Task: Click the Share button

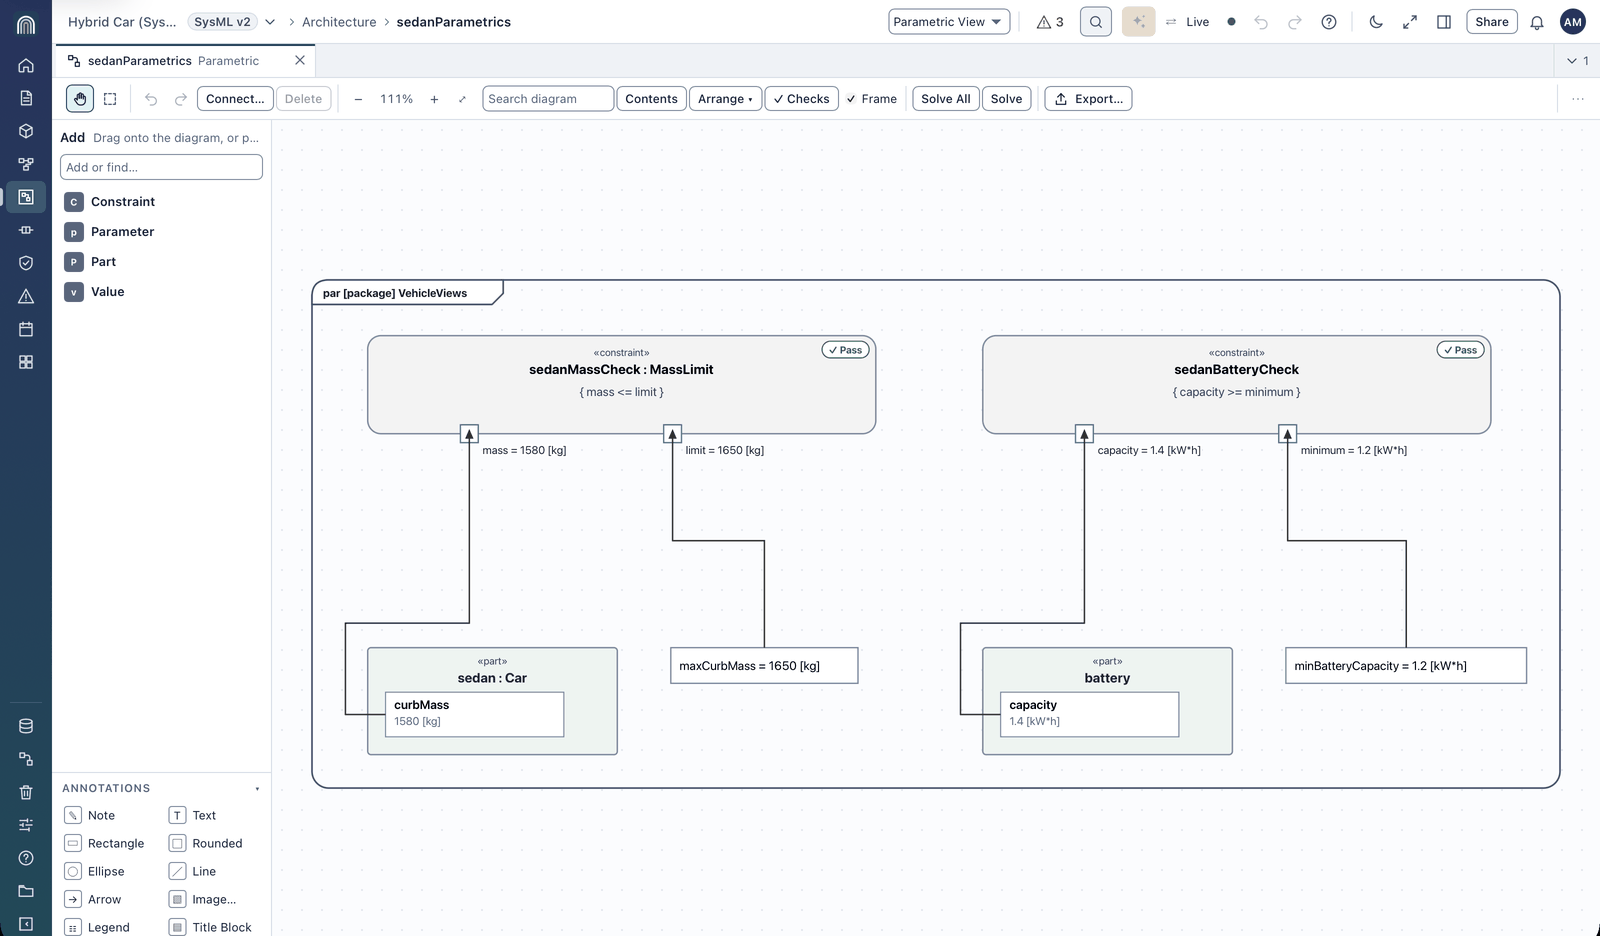Action: tap(1491, 22)
